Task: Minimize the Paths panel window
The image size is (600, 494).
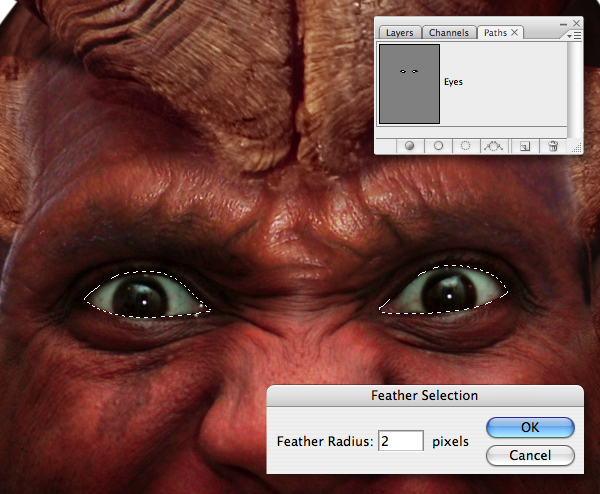Action: (563, 24)
